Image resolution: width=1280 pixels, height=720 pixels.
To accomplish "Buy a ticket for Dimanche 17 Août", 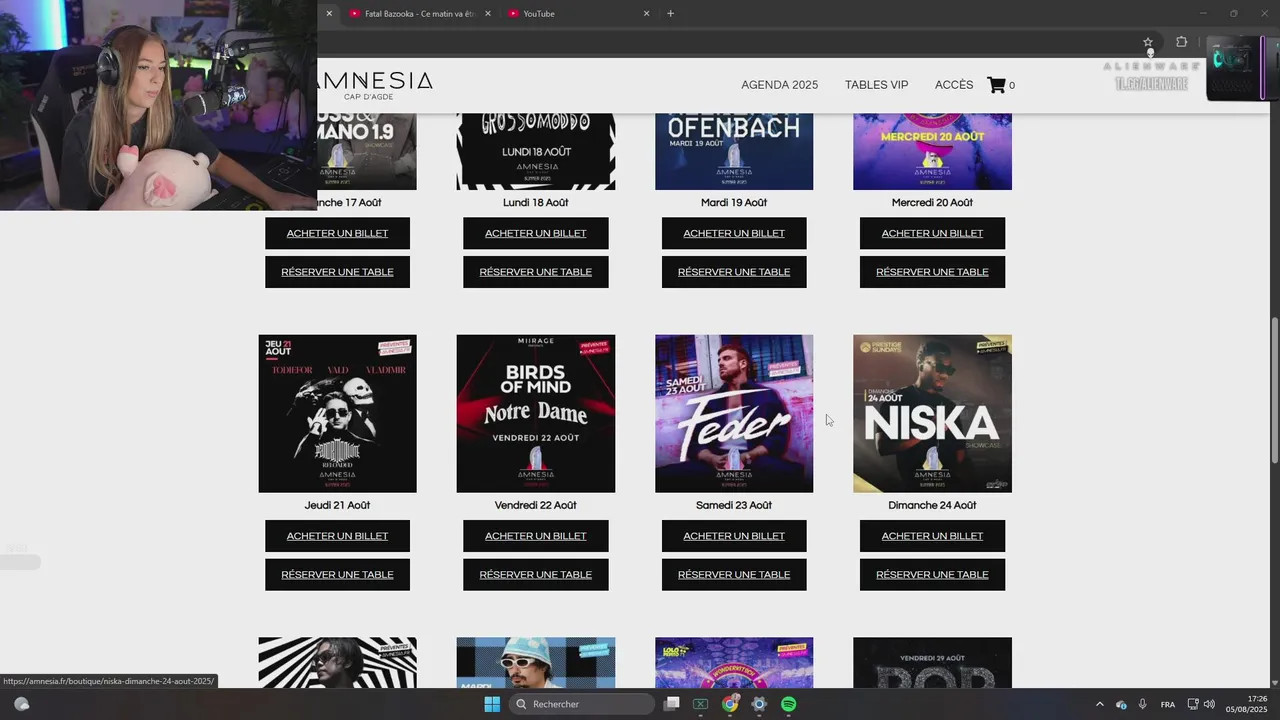I will pos(337,233).
